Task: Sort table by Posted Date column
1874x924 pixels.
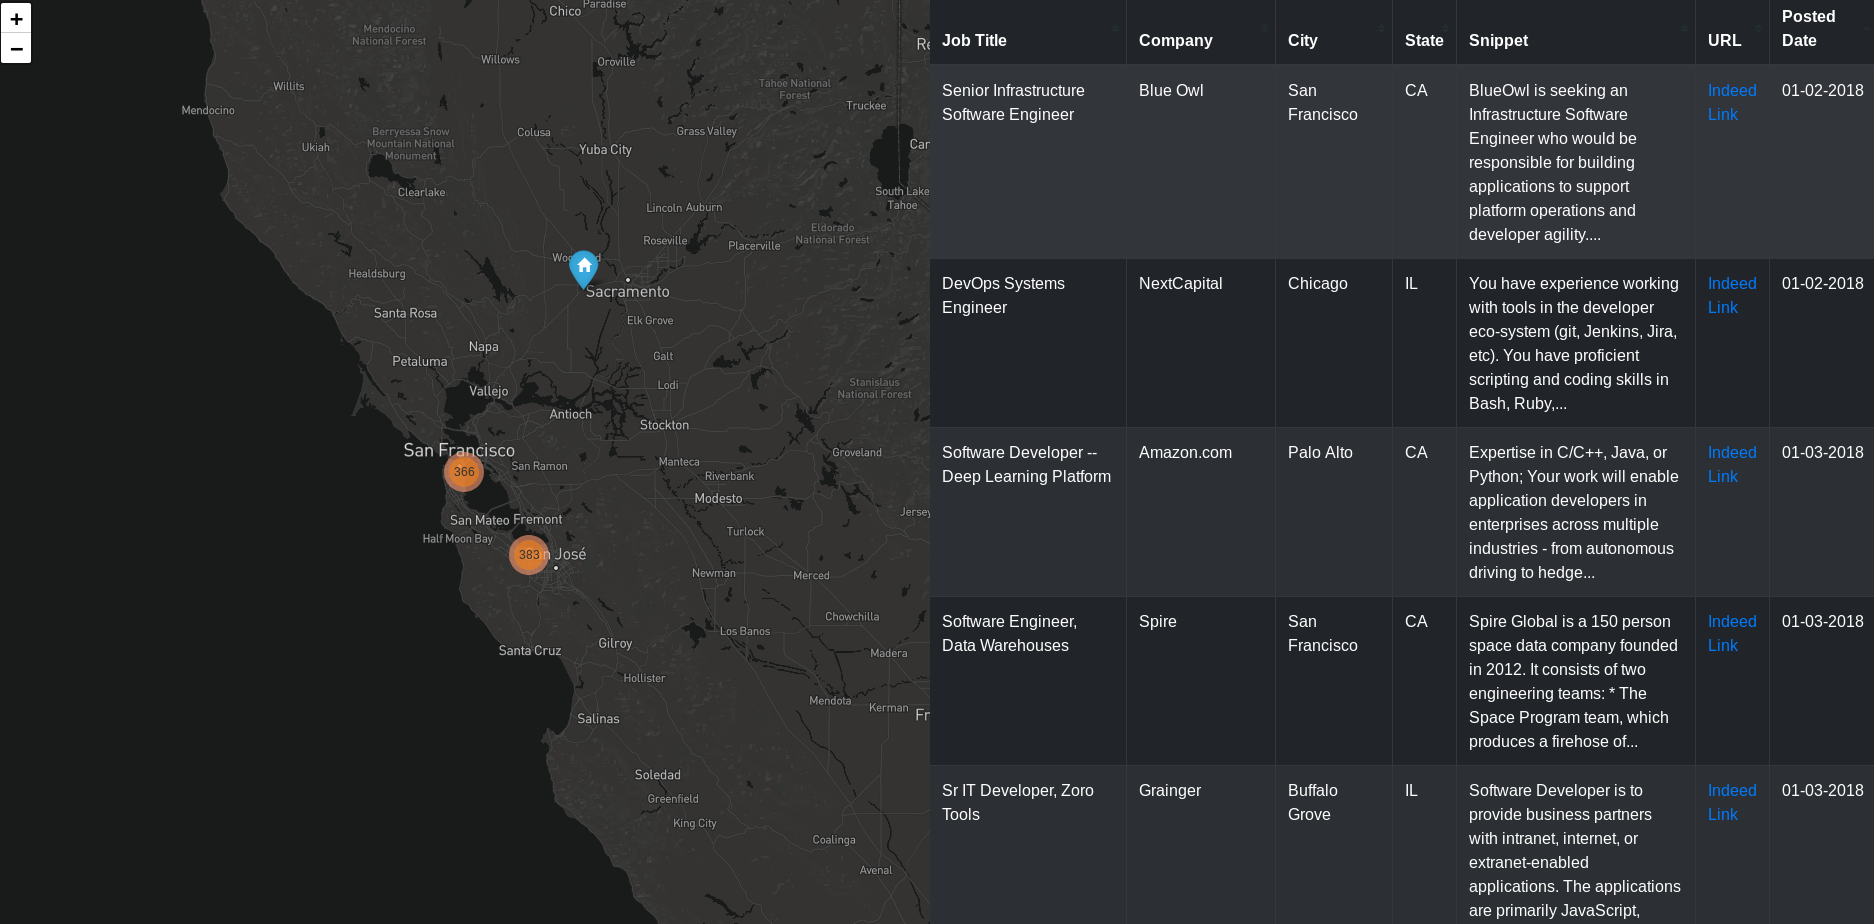Action: 1821,32
